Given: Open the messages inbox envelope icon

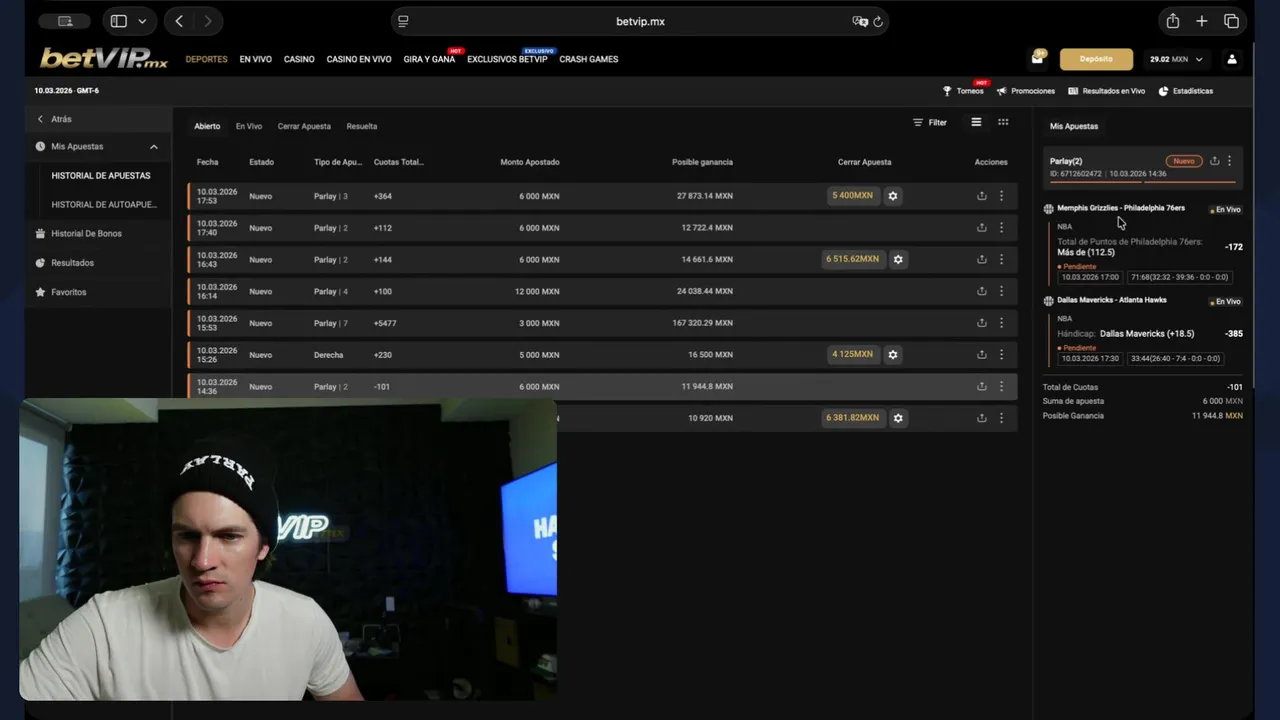Looking at the screenshot, I should pos(1037,59).
